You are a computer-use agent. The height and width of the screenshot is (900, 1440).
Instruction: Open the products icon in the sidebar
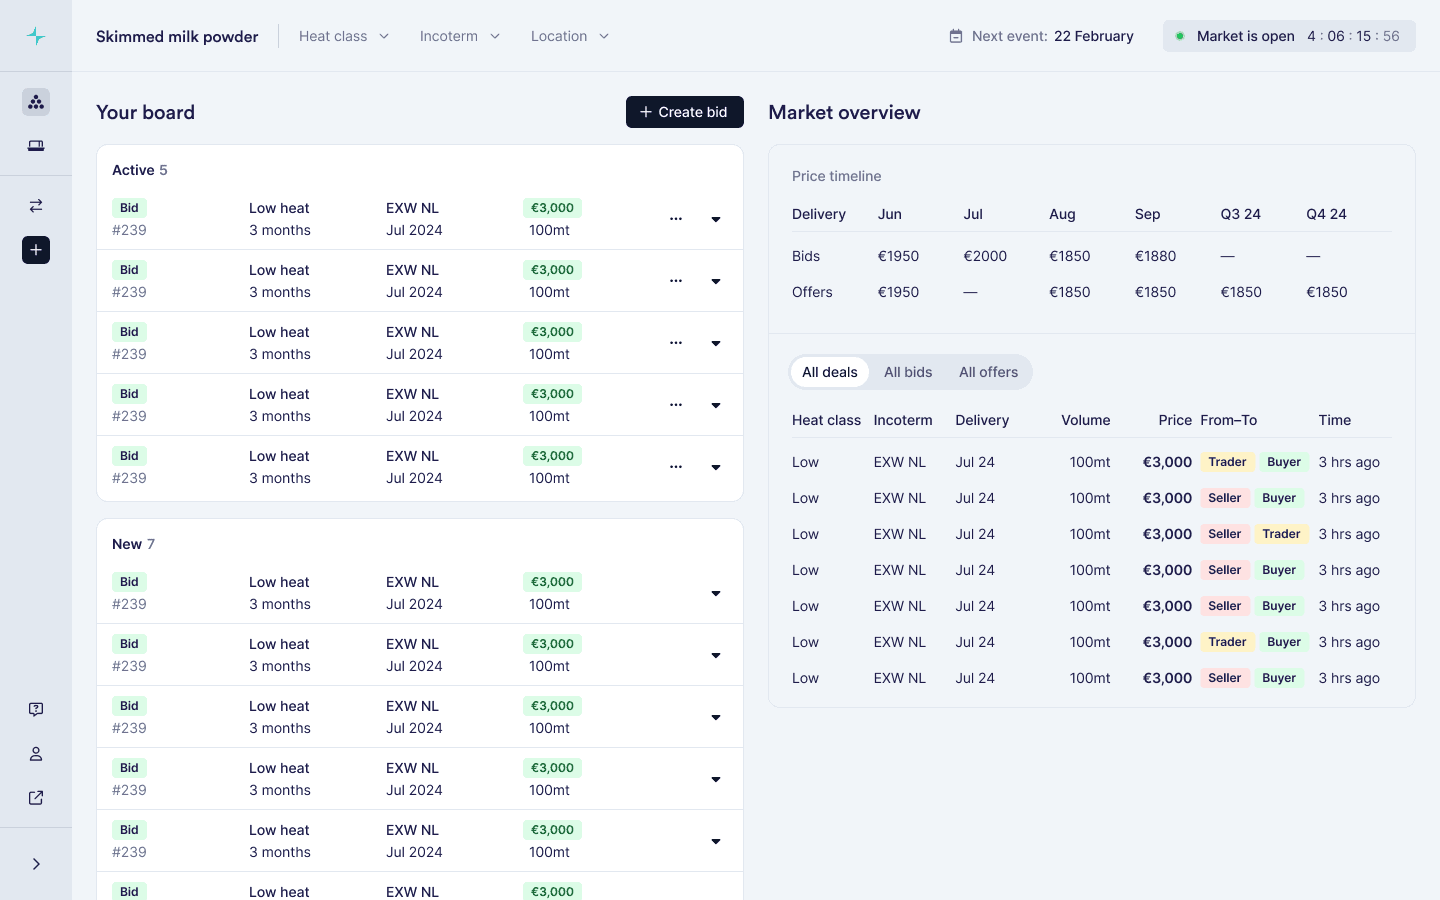36,102
